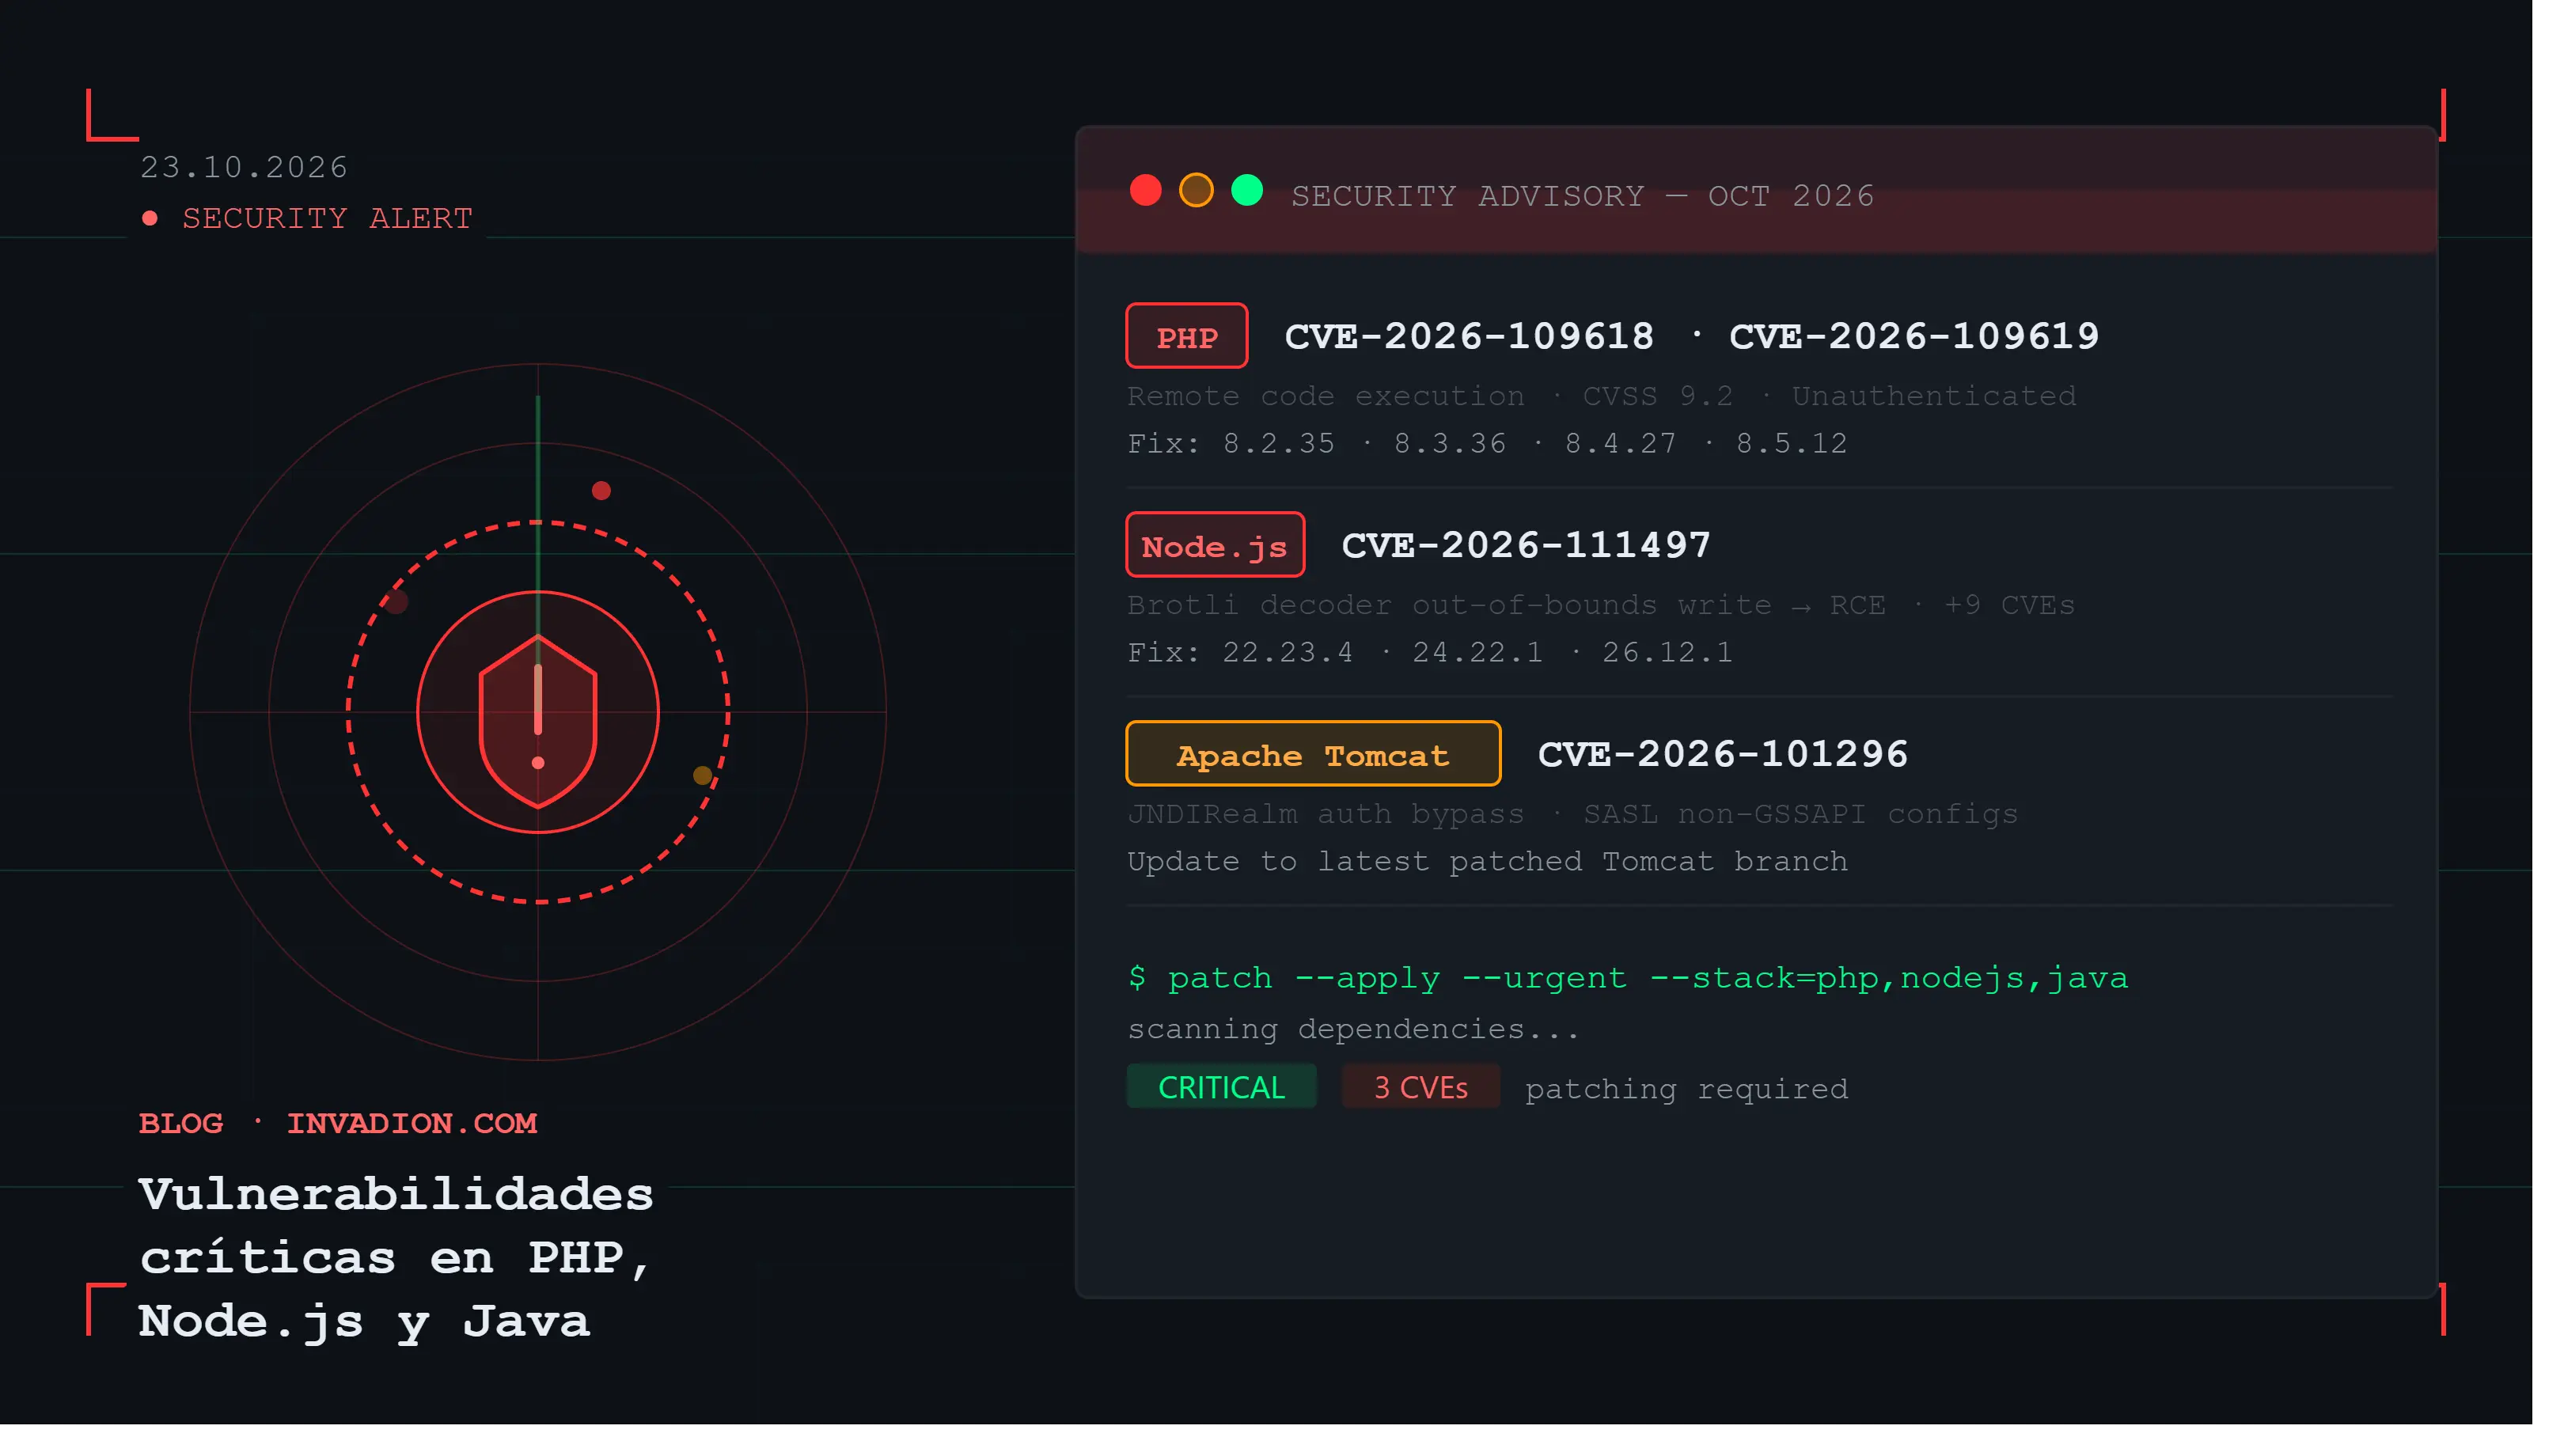Open the BLOG · INVADION.COM link

[x=338, y=1123]
